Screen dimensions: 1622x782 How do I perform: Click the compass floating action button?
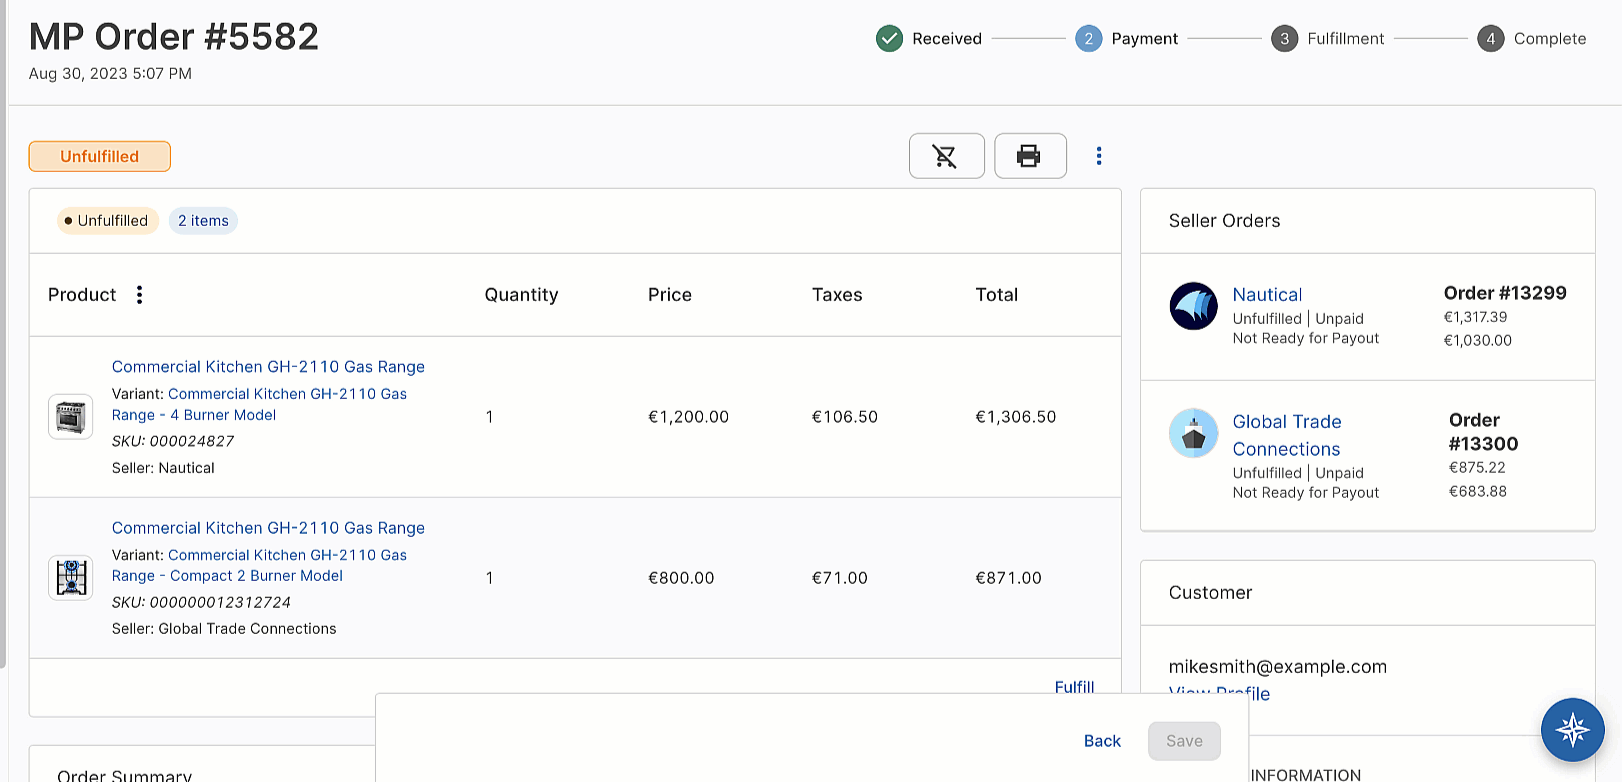pyautogui.click(x=1572, y=730)
